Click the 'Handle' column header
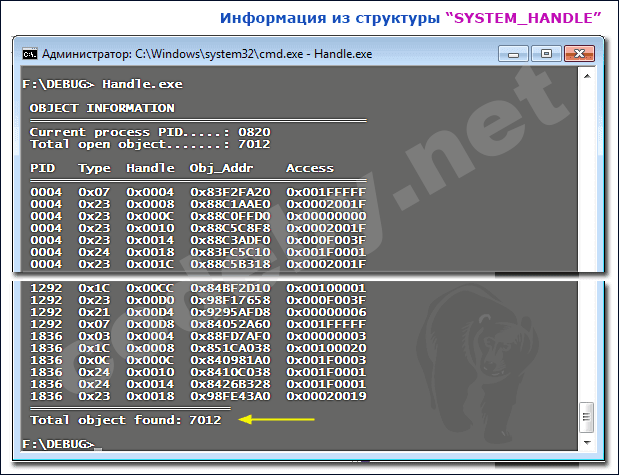This screenshot has width=619, height=475. [x=150, y=168]
